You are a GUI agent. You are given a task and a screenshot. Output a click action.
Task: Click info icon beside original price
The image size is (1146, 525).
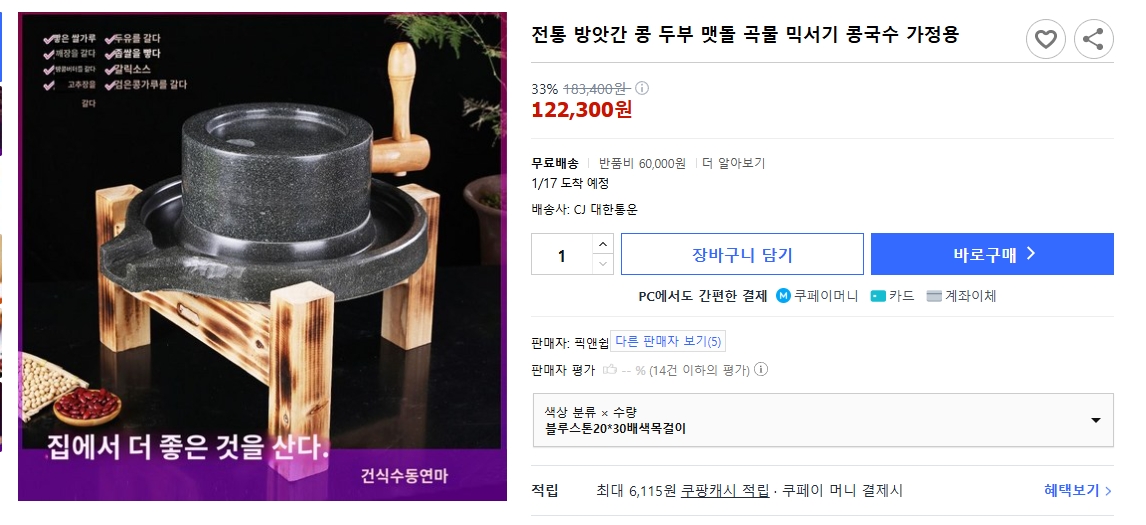point(643,88)
